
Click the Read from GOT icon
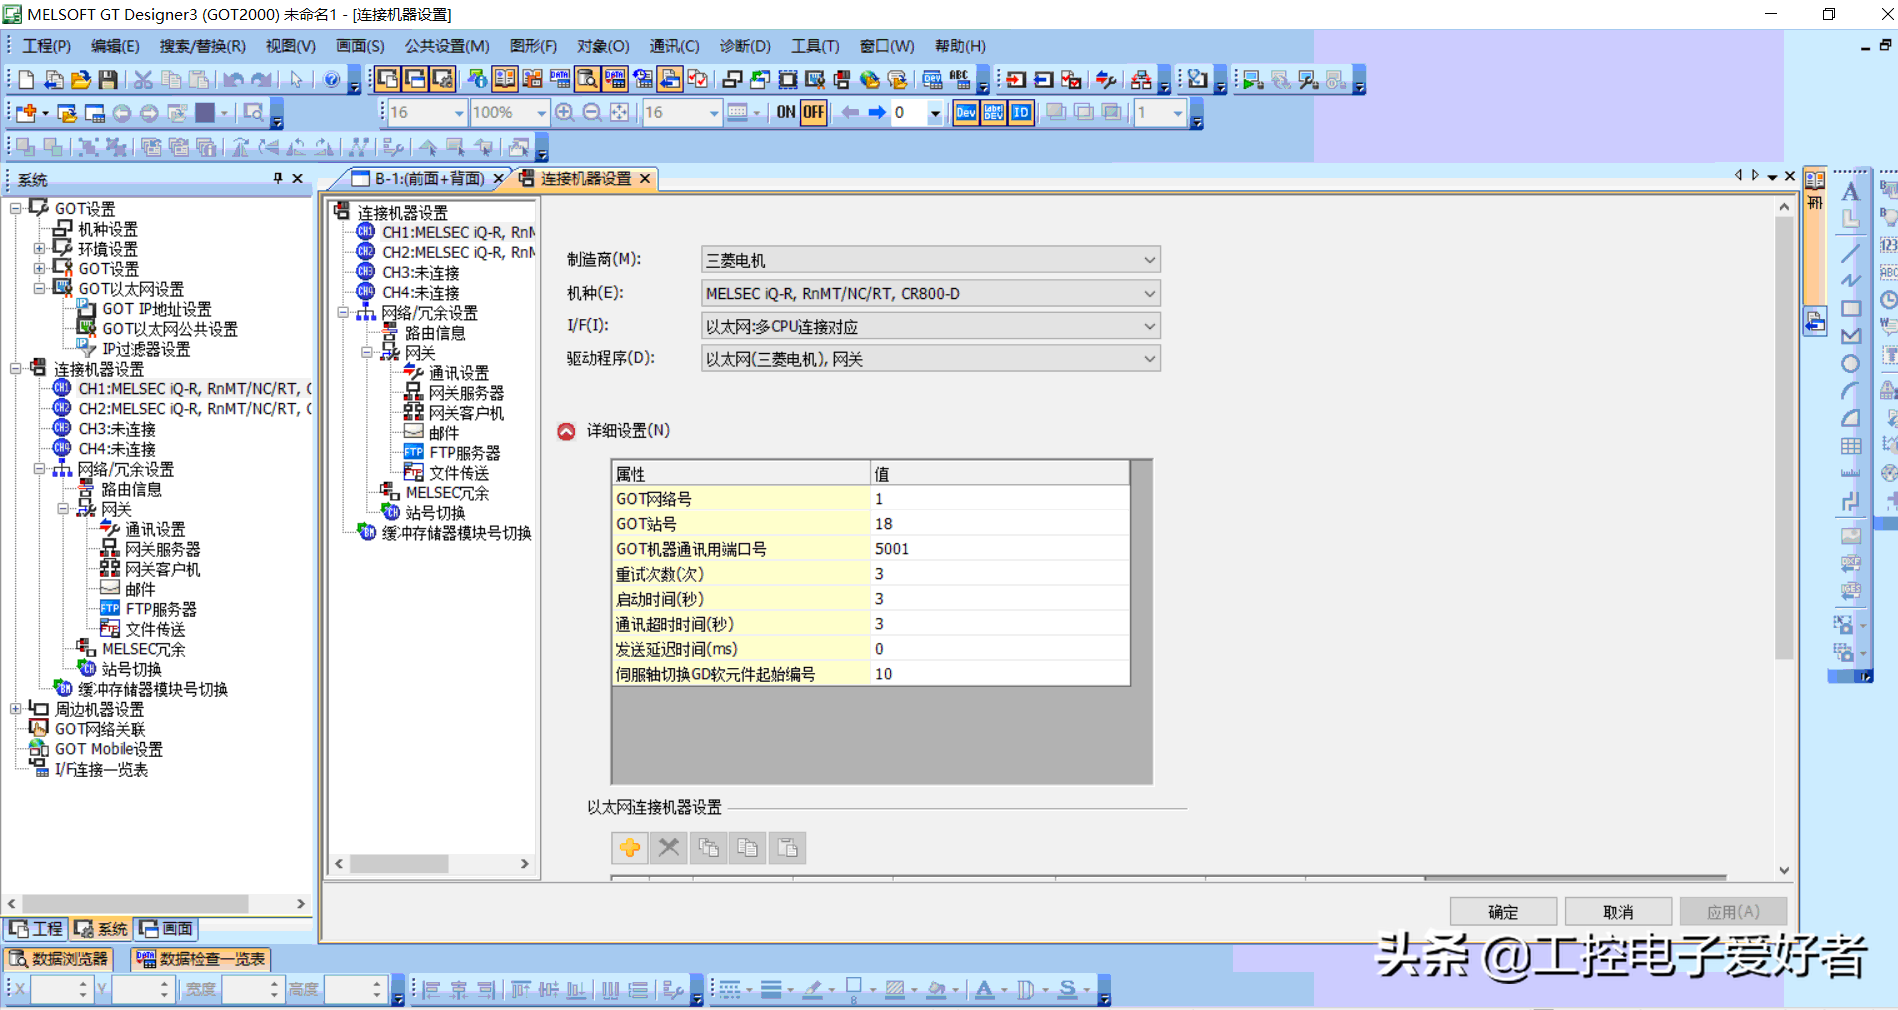(1043, 80)
